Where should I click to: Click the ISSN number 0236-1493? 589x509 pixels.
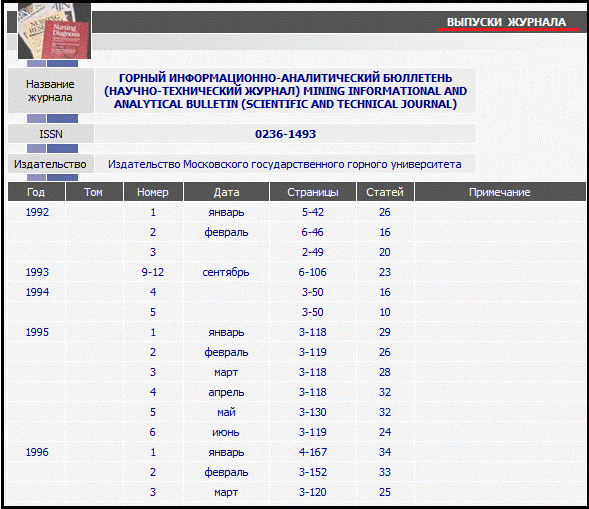pos(285,134)
